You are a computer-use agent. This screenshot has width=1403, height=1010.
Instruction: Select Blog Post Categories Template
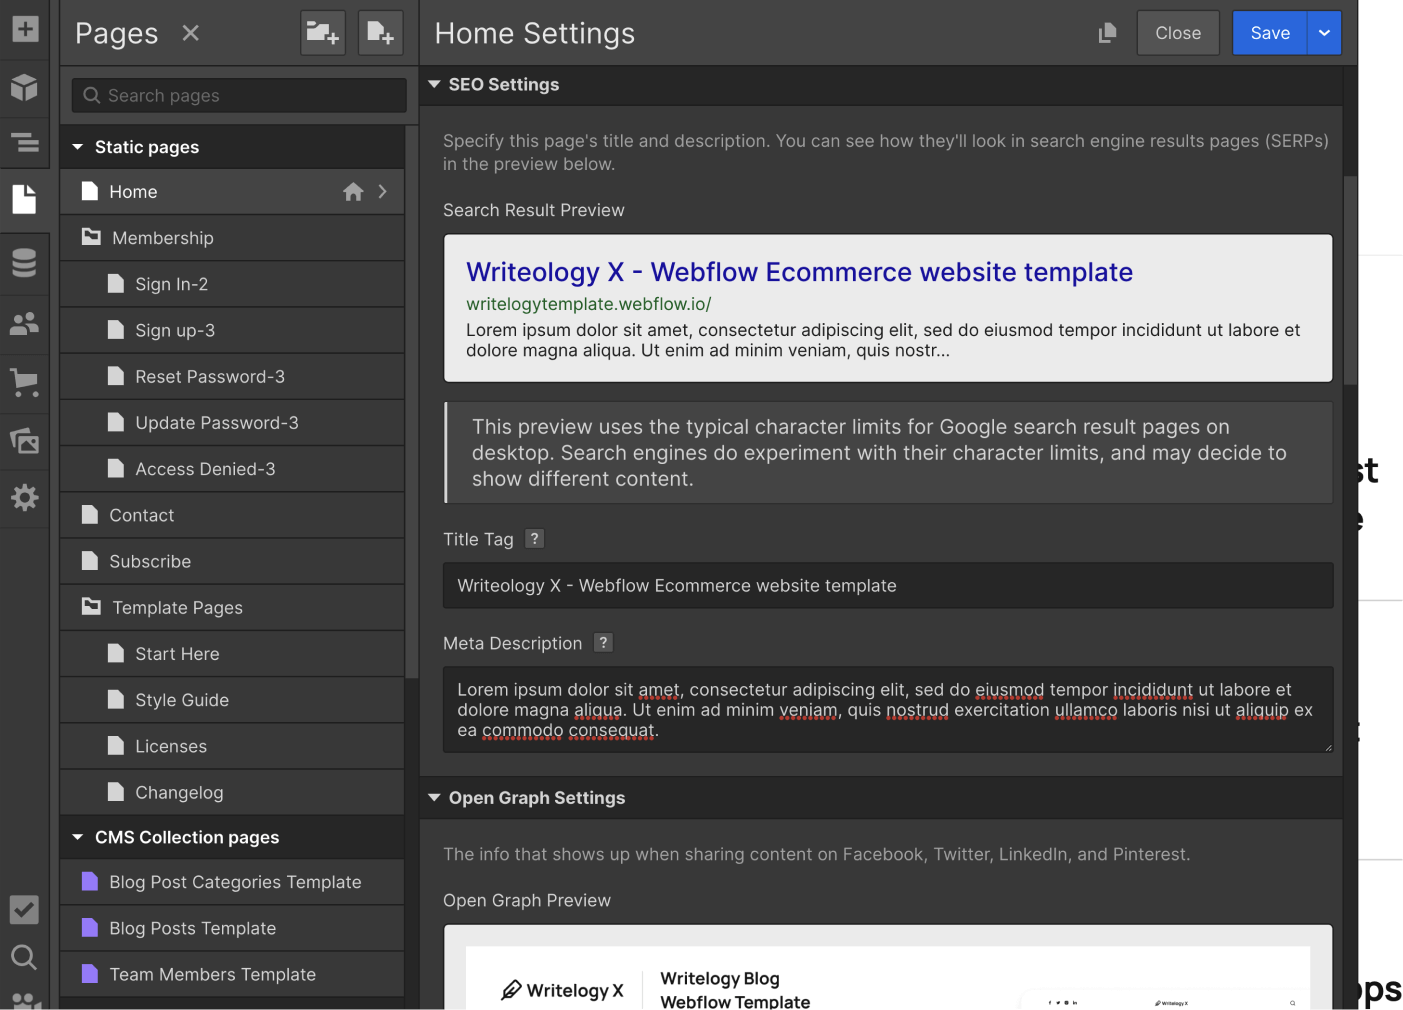pyautogui.click(x=232, y=882)
